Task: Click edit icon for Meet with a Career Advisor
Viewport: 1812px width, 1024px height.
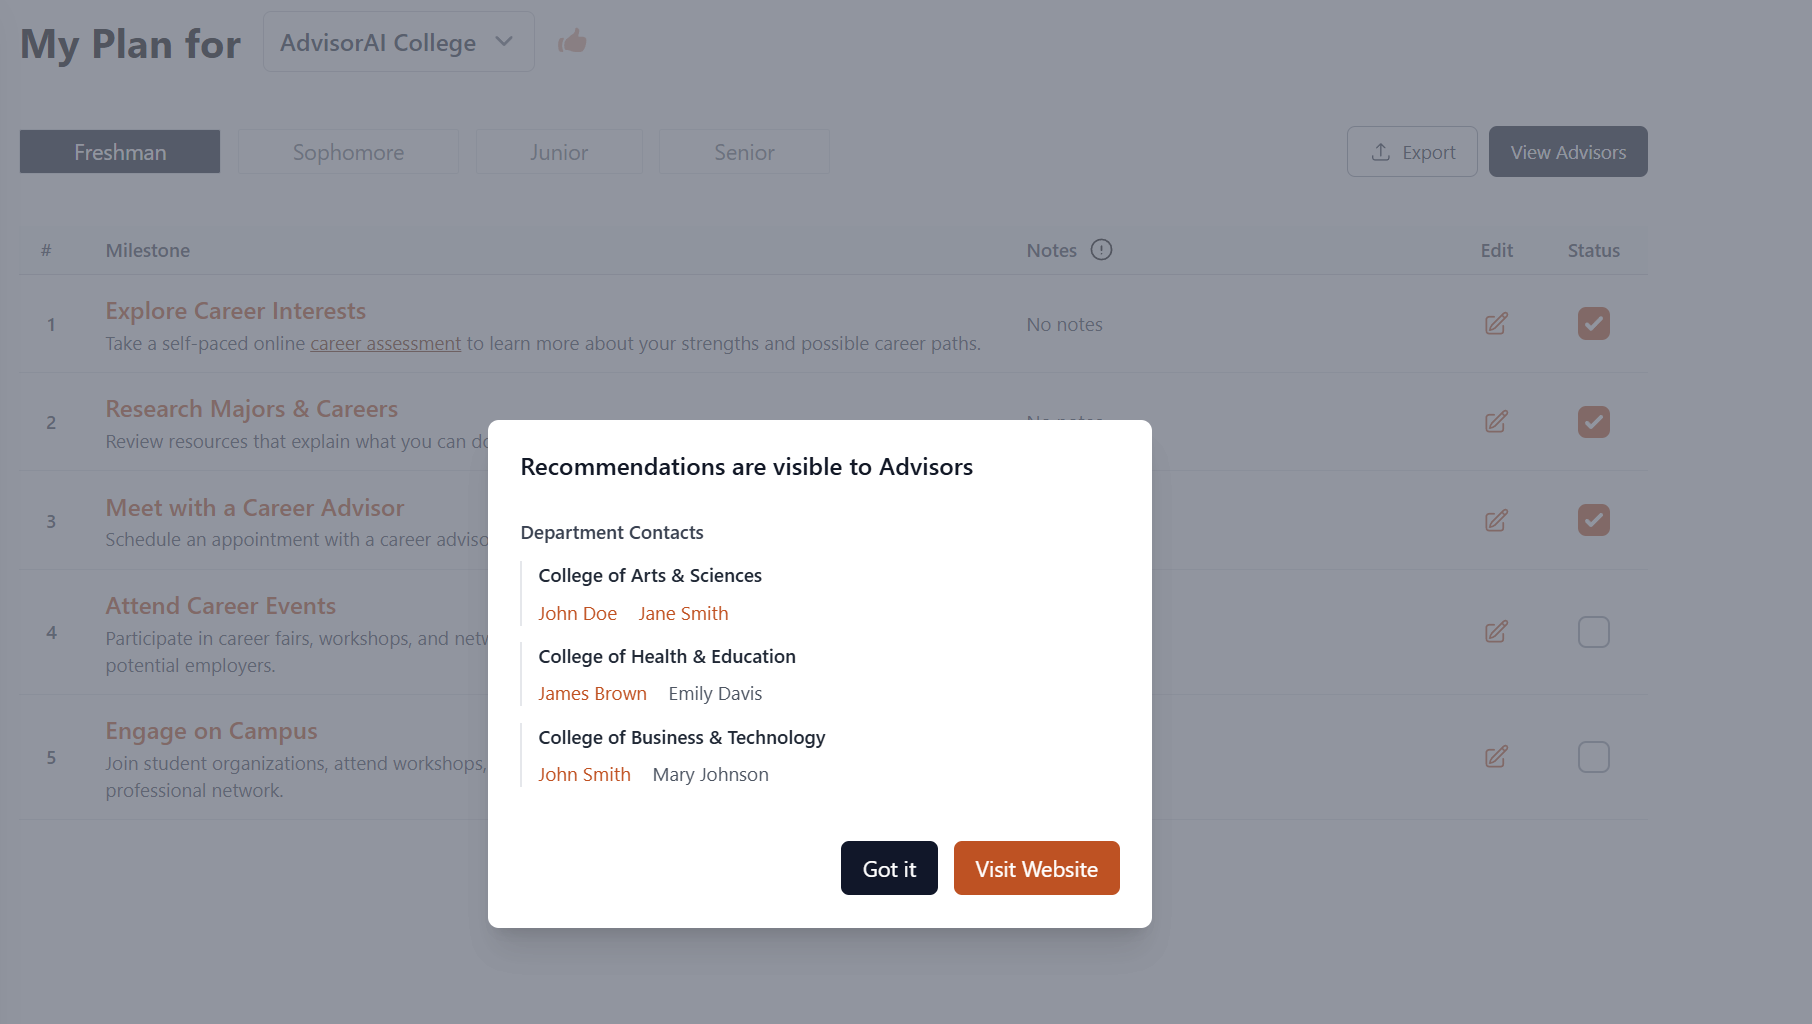Action: (x=1496, y=521)
